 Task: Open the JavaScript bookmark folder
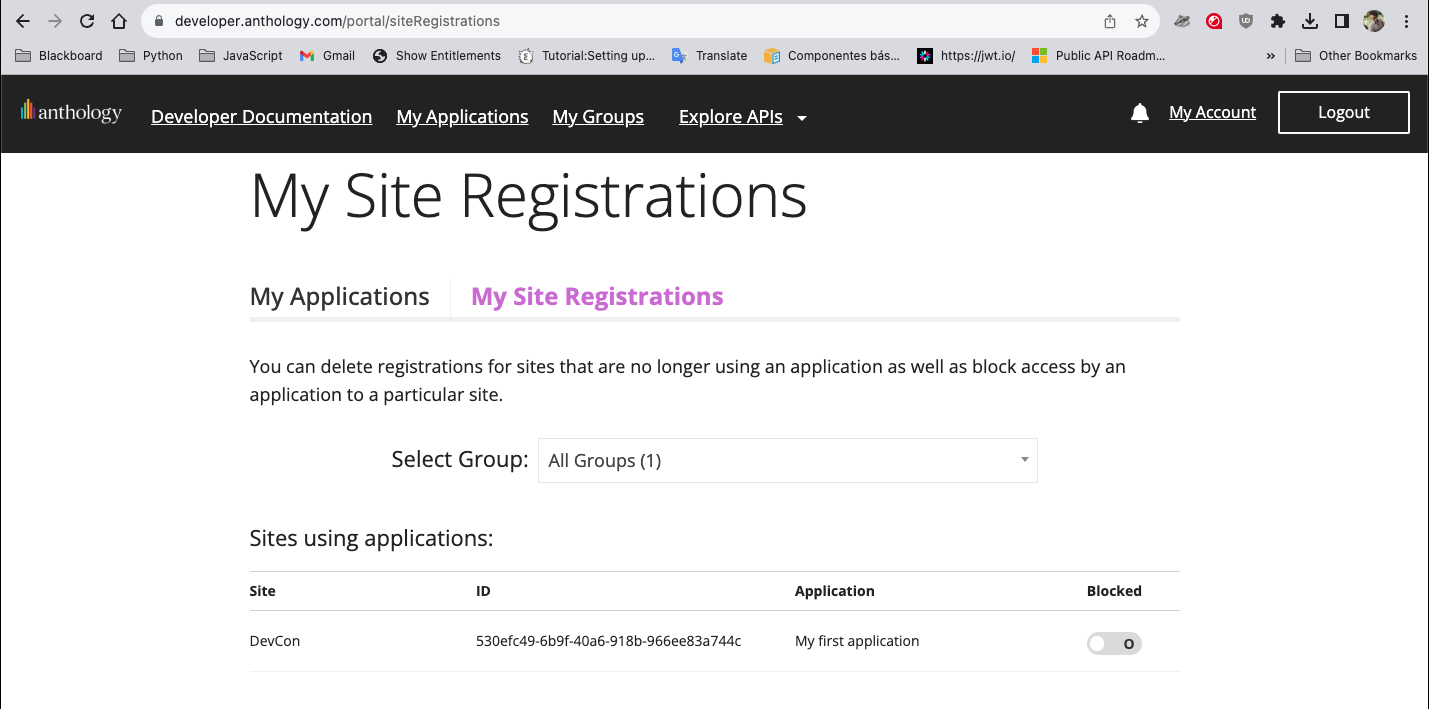pos(241,56)
